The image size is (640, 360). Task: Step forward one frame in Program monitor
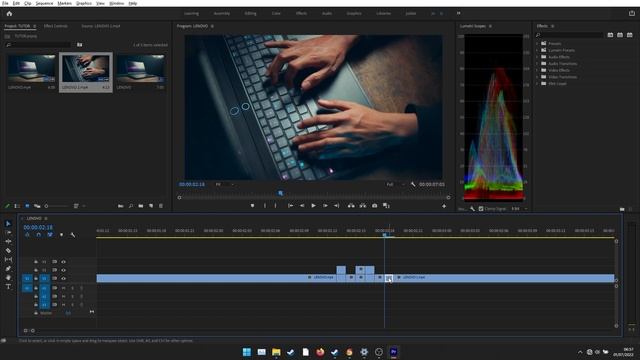[325, 206]
